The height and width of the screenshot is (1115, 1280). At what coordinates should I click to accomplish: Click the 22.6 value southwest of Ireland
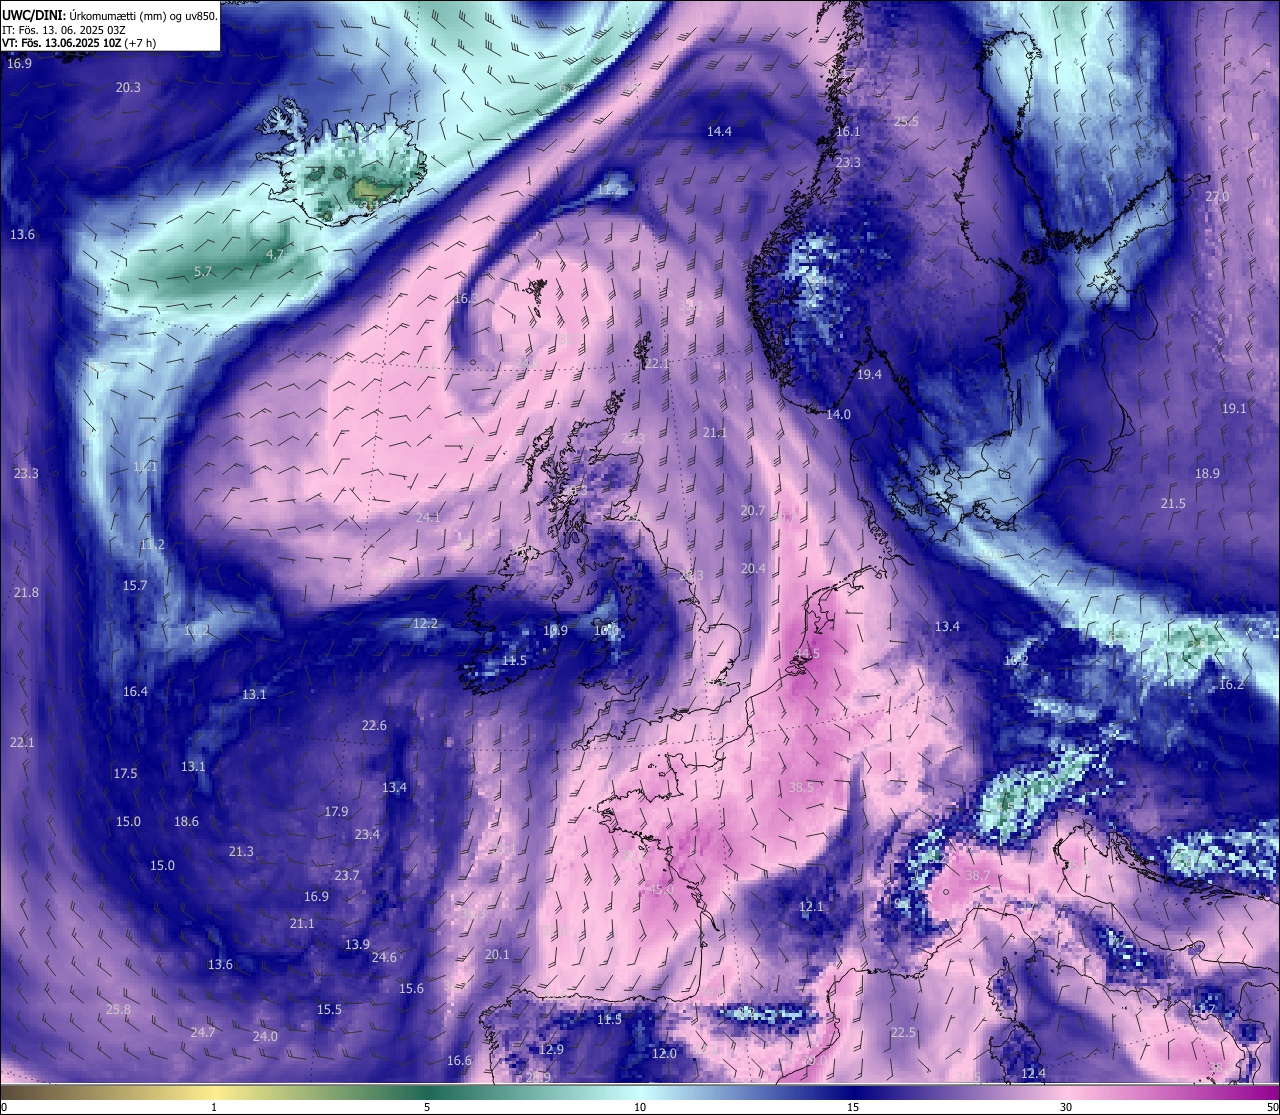[374, 725]
